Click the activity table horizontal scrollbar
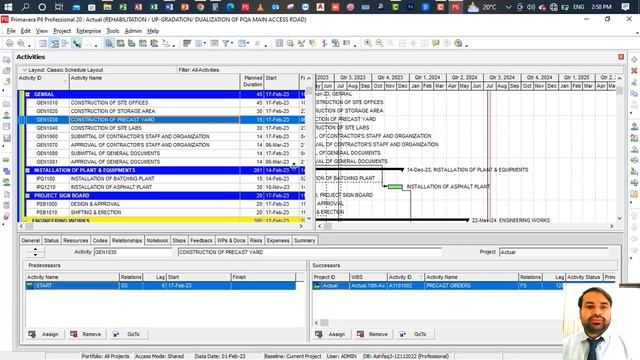The height and width of the screenshot is (360, 640). tap(161, 226)
